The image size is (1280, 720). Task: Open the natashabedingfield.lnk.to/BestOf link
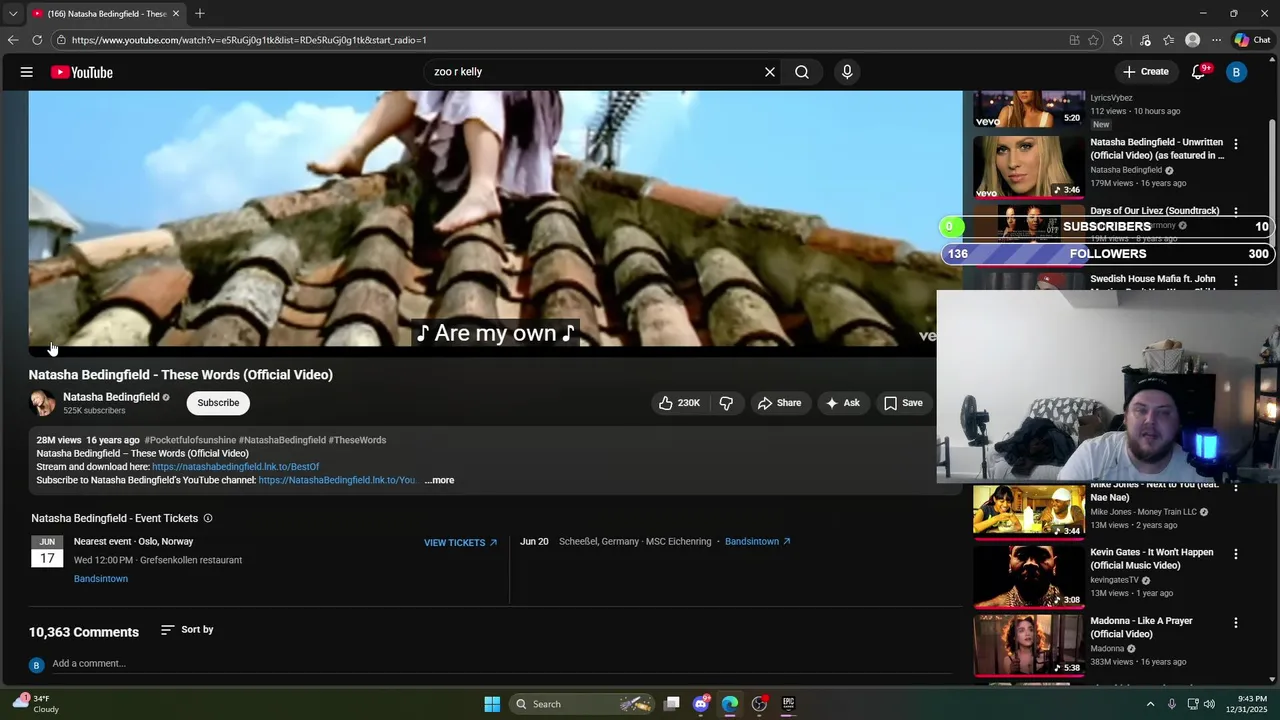[236, 467]
